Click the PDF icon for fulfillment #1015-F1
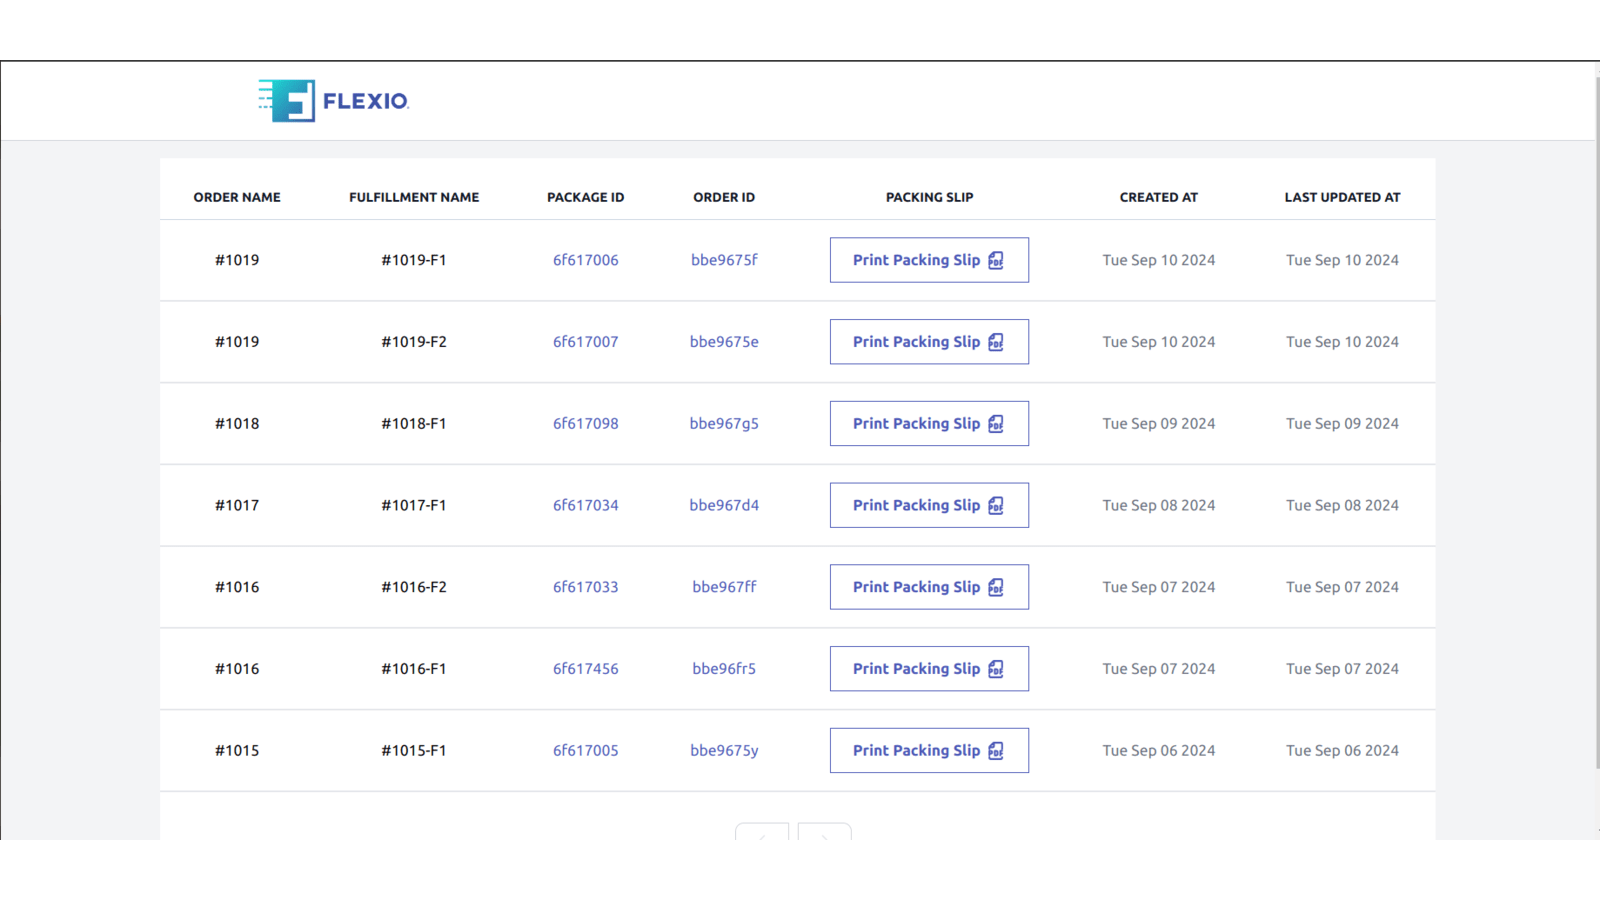The height and width of the screenshot is (900, 1600). tap(995, 751)
